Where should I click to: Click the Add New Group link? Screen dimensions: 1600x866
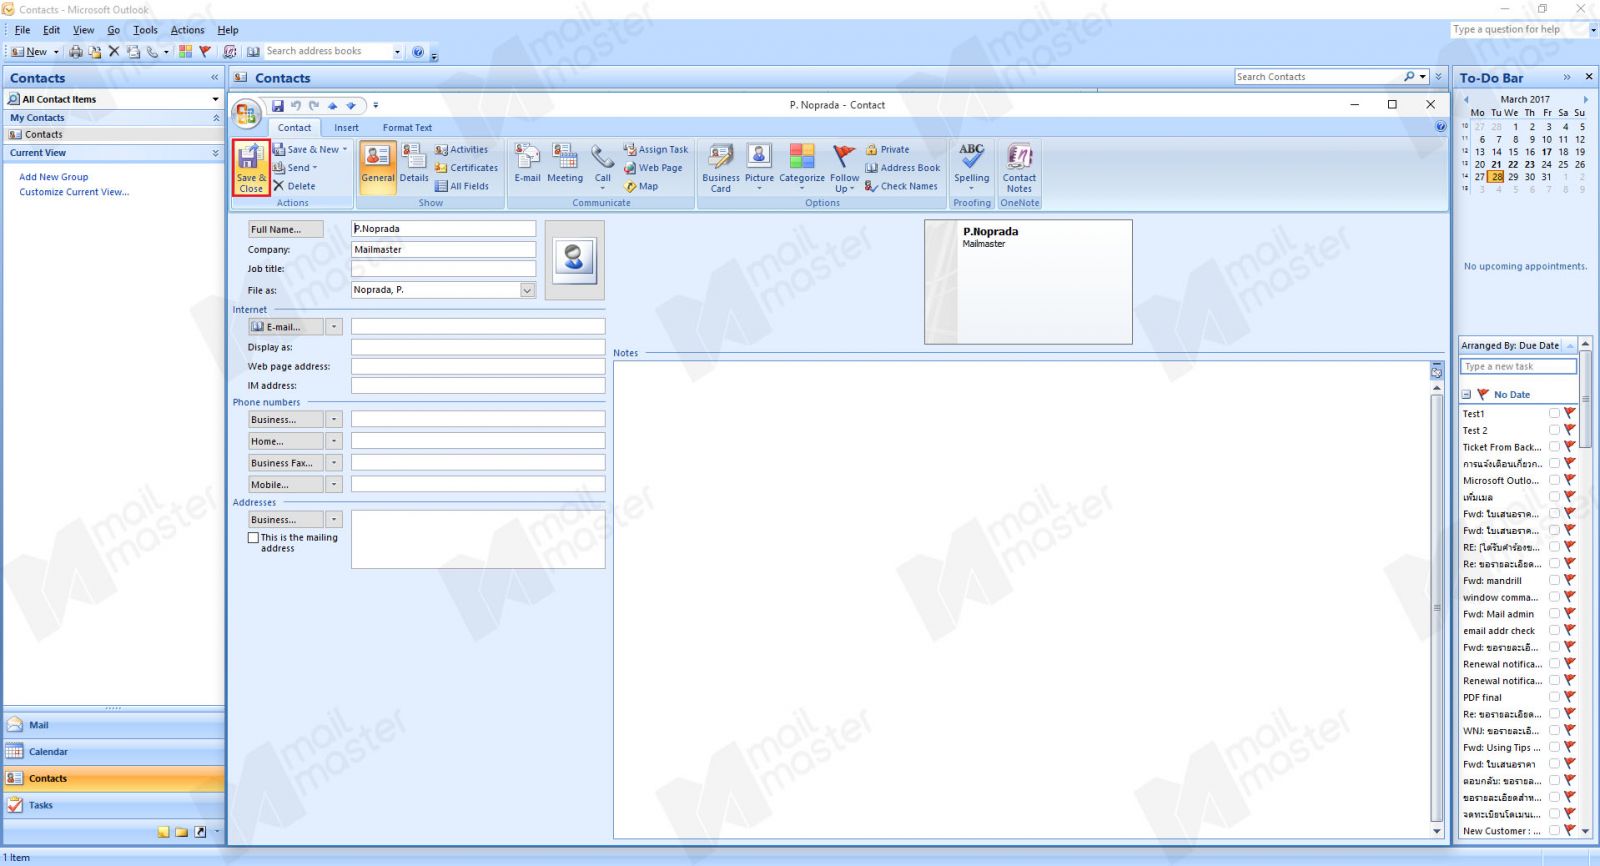(x=54, y=177)
